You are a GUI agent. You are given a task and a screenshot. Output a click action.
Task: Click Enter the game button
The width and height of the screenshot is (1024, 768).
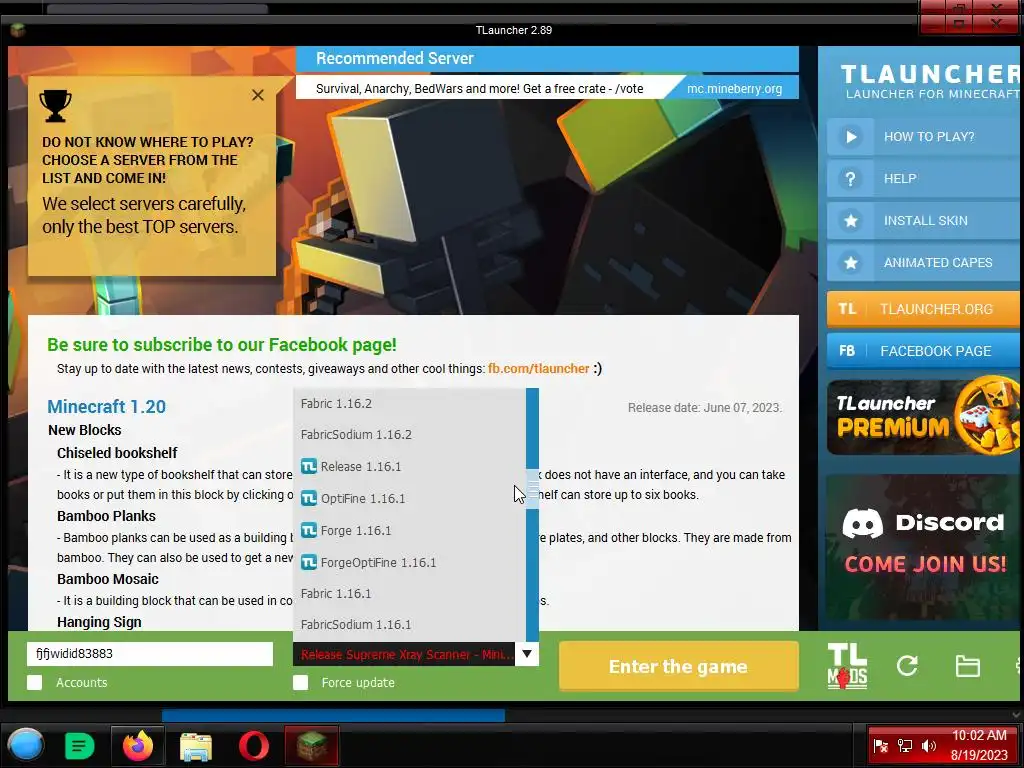679,666
